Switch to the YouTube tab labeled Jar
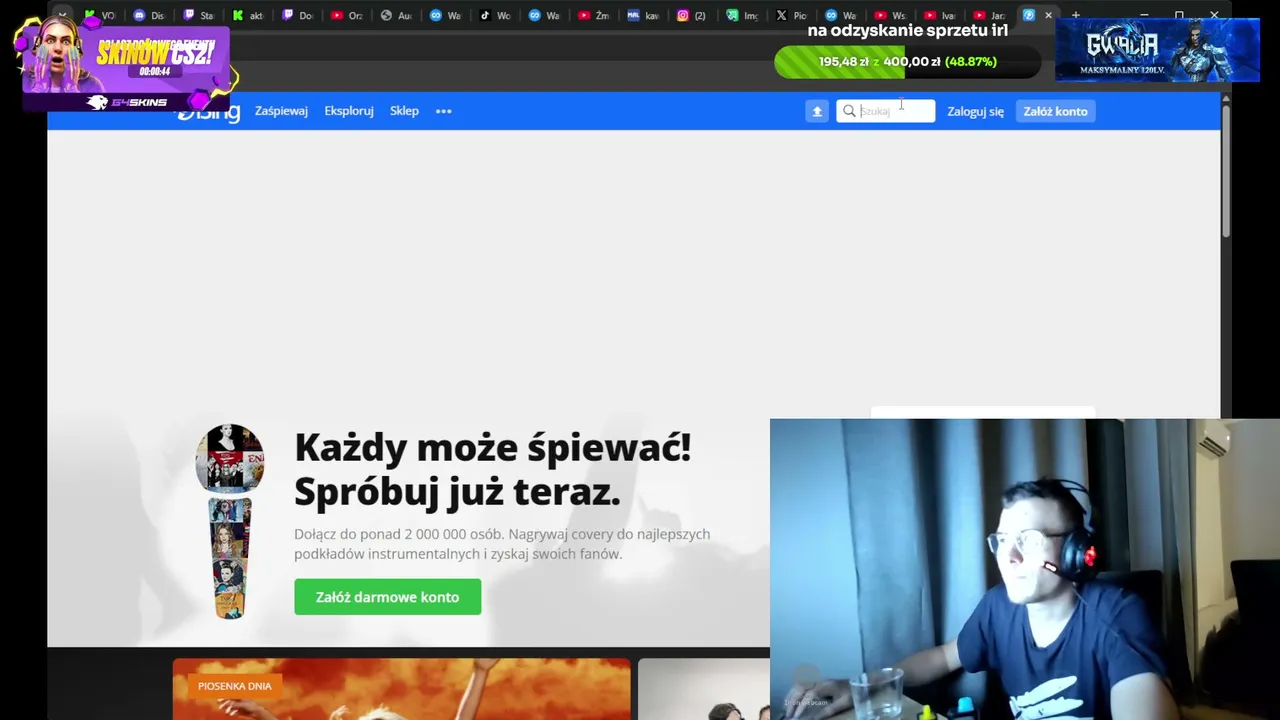1280x720 pixels. click(x=988, y=15)
